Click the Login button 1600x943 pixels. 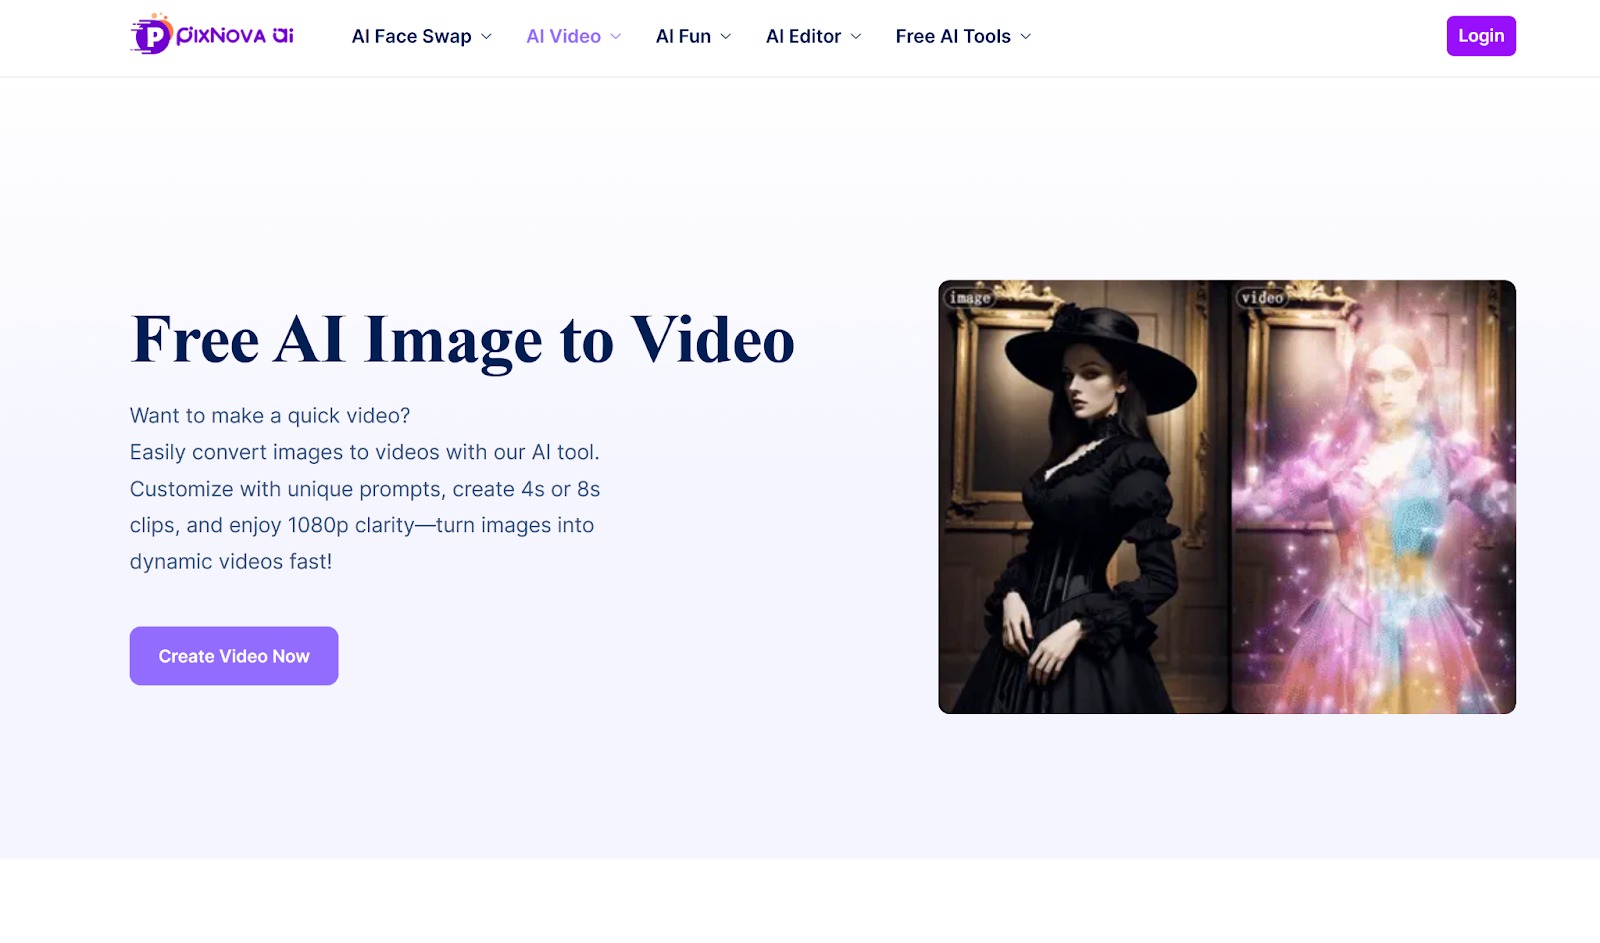pos(1481,36)
